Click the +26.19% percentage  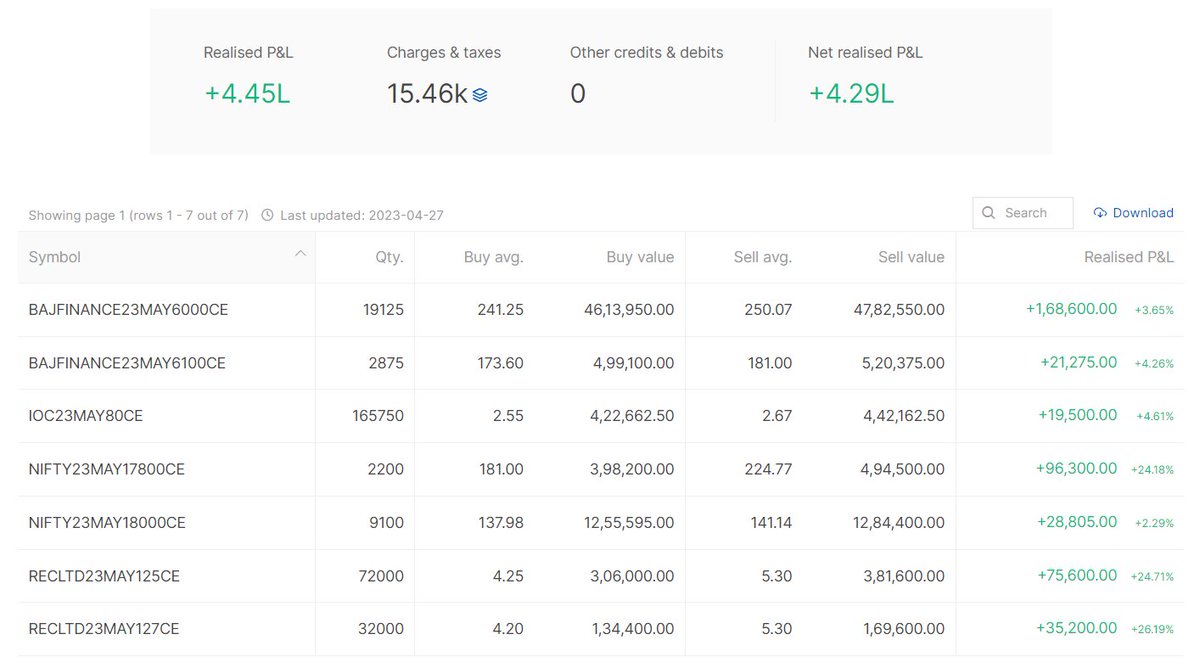pos(1152,630)
